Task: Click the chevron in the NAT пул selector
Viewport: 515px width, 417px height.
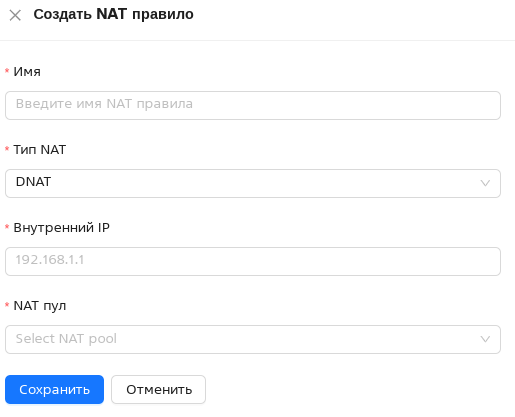Action: [485, 339]
